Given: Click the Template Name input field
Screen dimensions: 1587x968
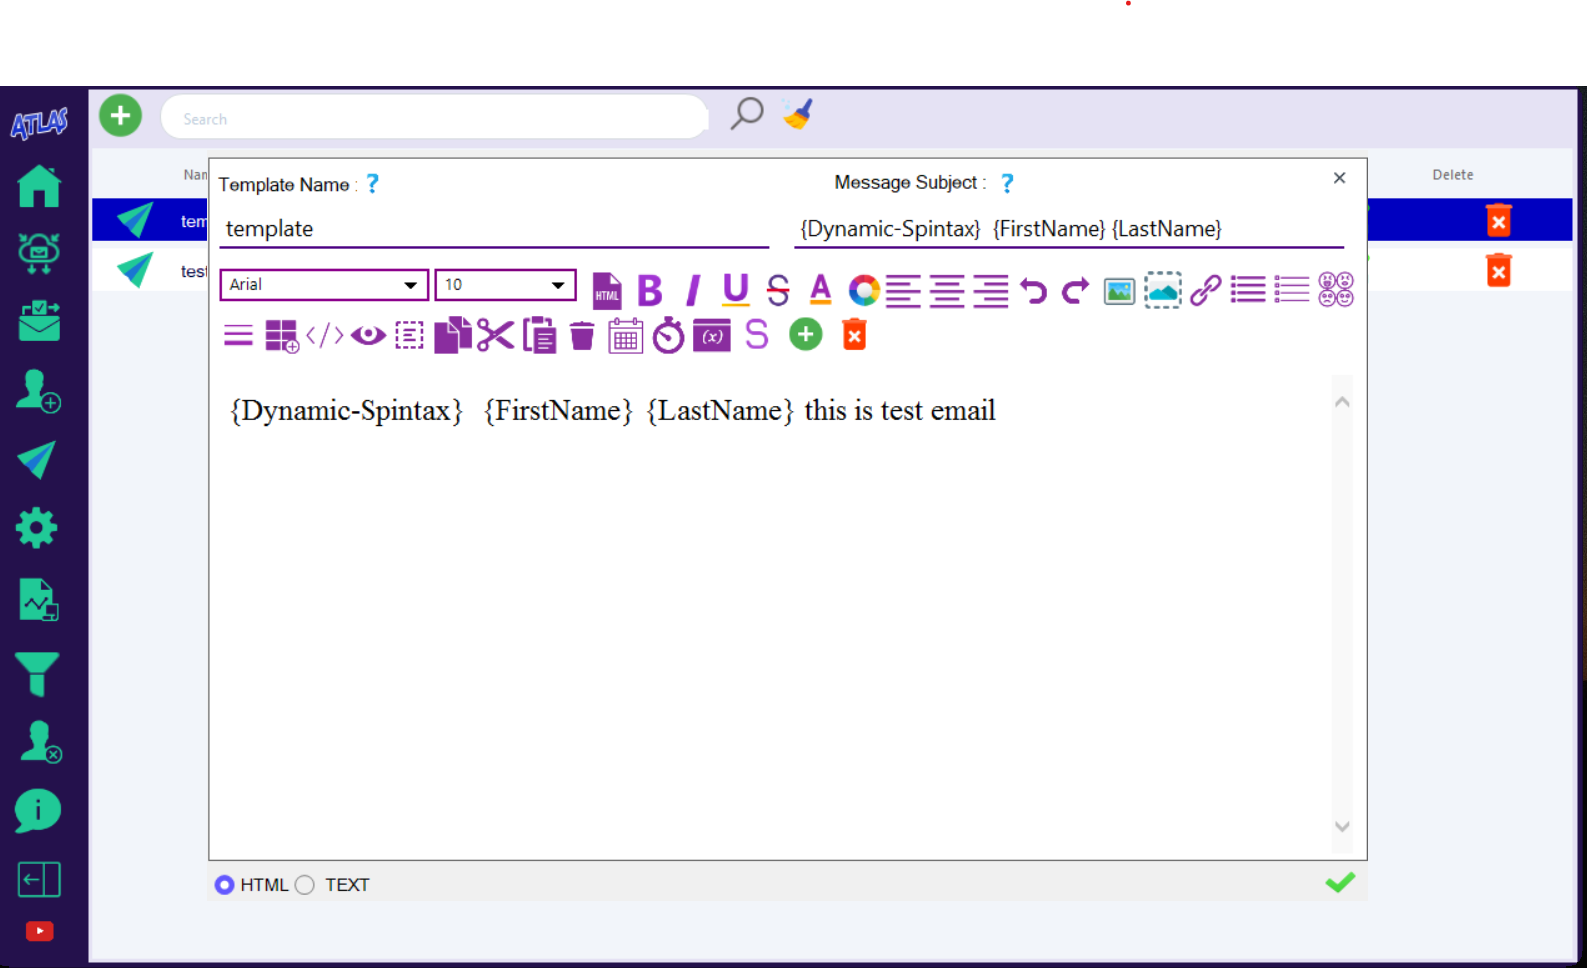Looking at the screenshot, I should click(x=494, y=229).
